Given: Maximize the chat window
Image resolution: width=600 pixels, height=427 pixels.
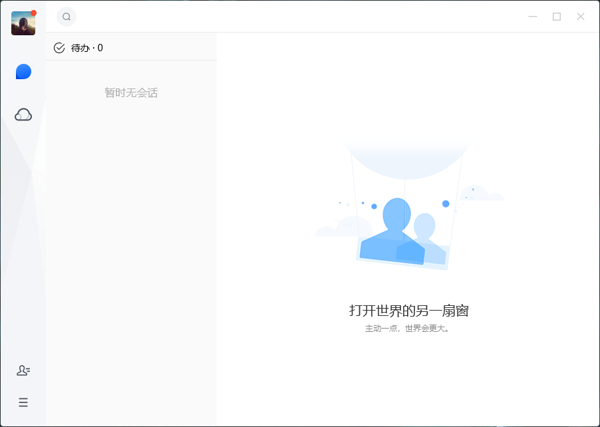Looking at the screenshot, I should click(x=557, y=17).
